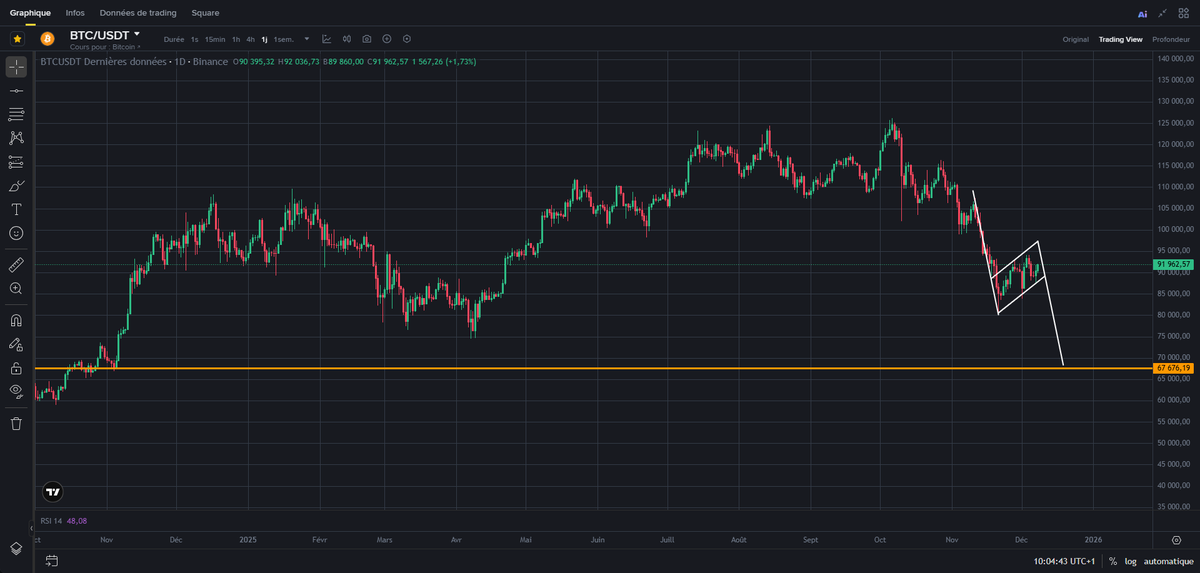The height and width of the screenshot is (573, 1200).
Task: Take a chart snapshot with camera icon
Action: [367, 39]
